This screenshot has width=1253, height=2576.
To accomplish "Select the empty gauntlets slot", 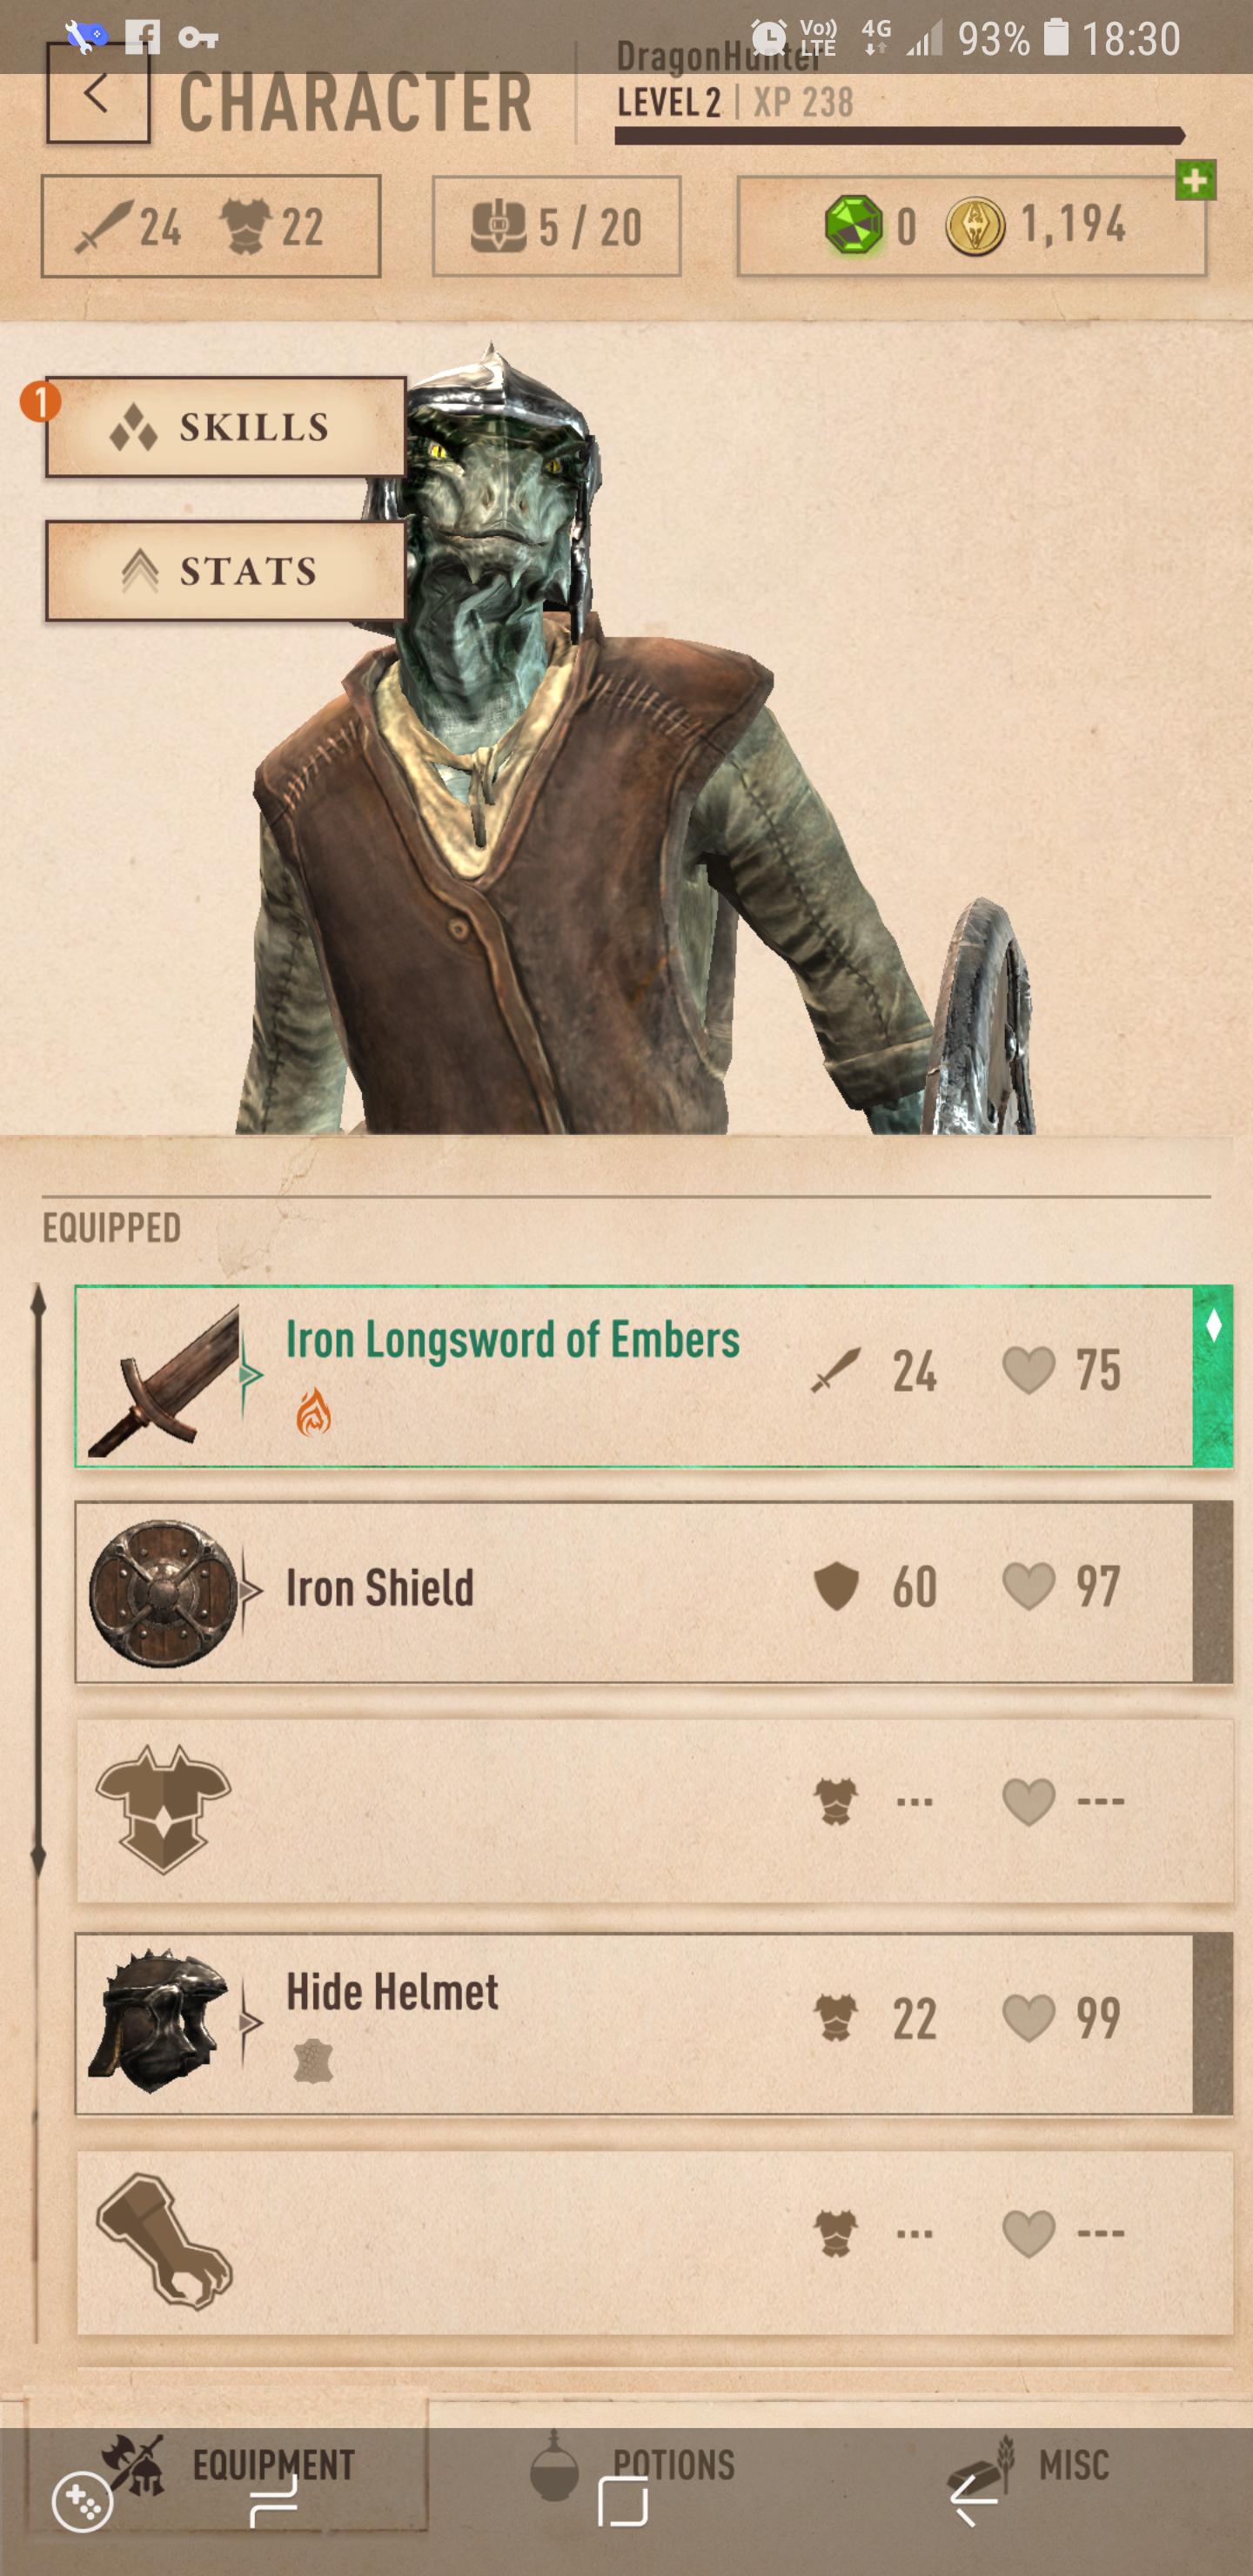I will click(x=654, y=2242).
